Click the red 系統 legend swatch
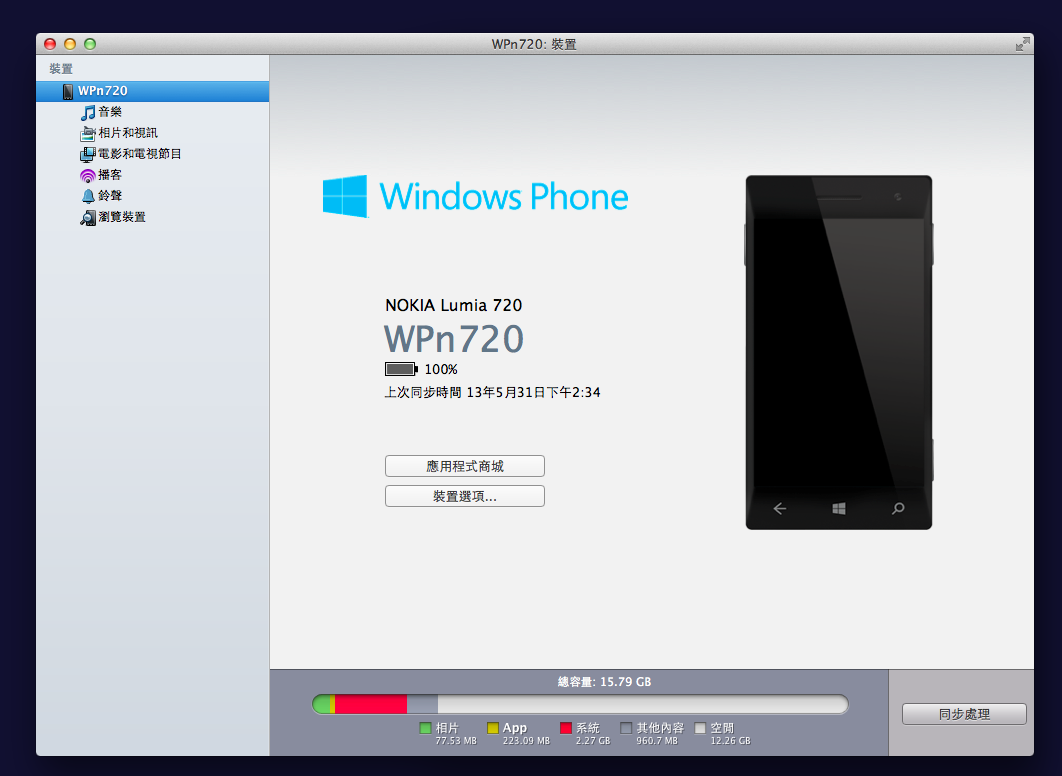 click(566, 728)
